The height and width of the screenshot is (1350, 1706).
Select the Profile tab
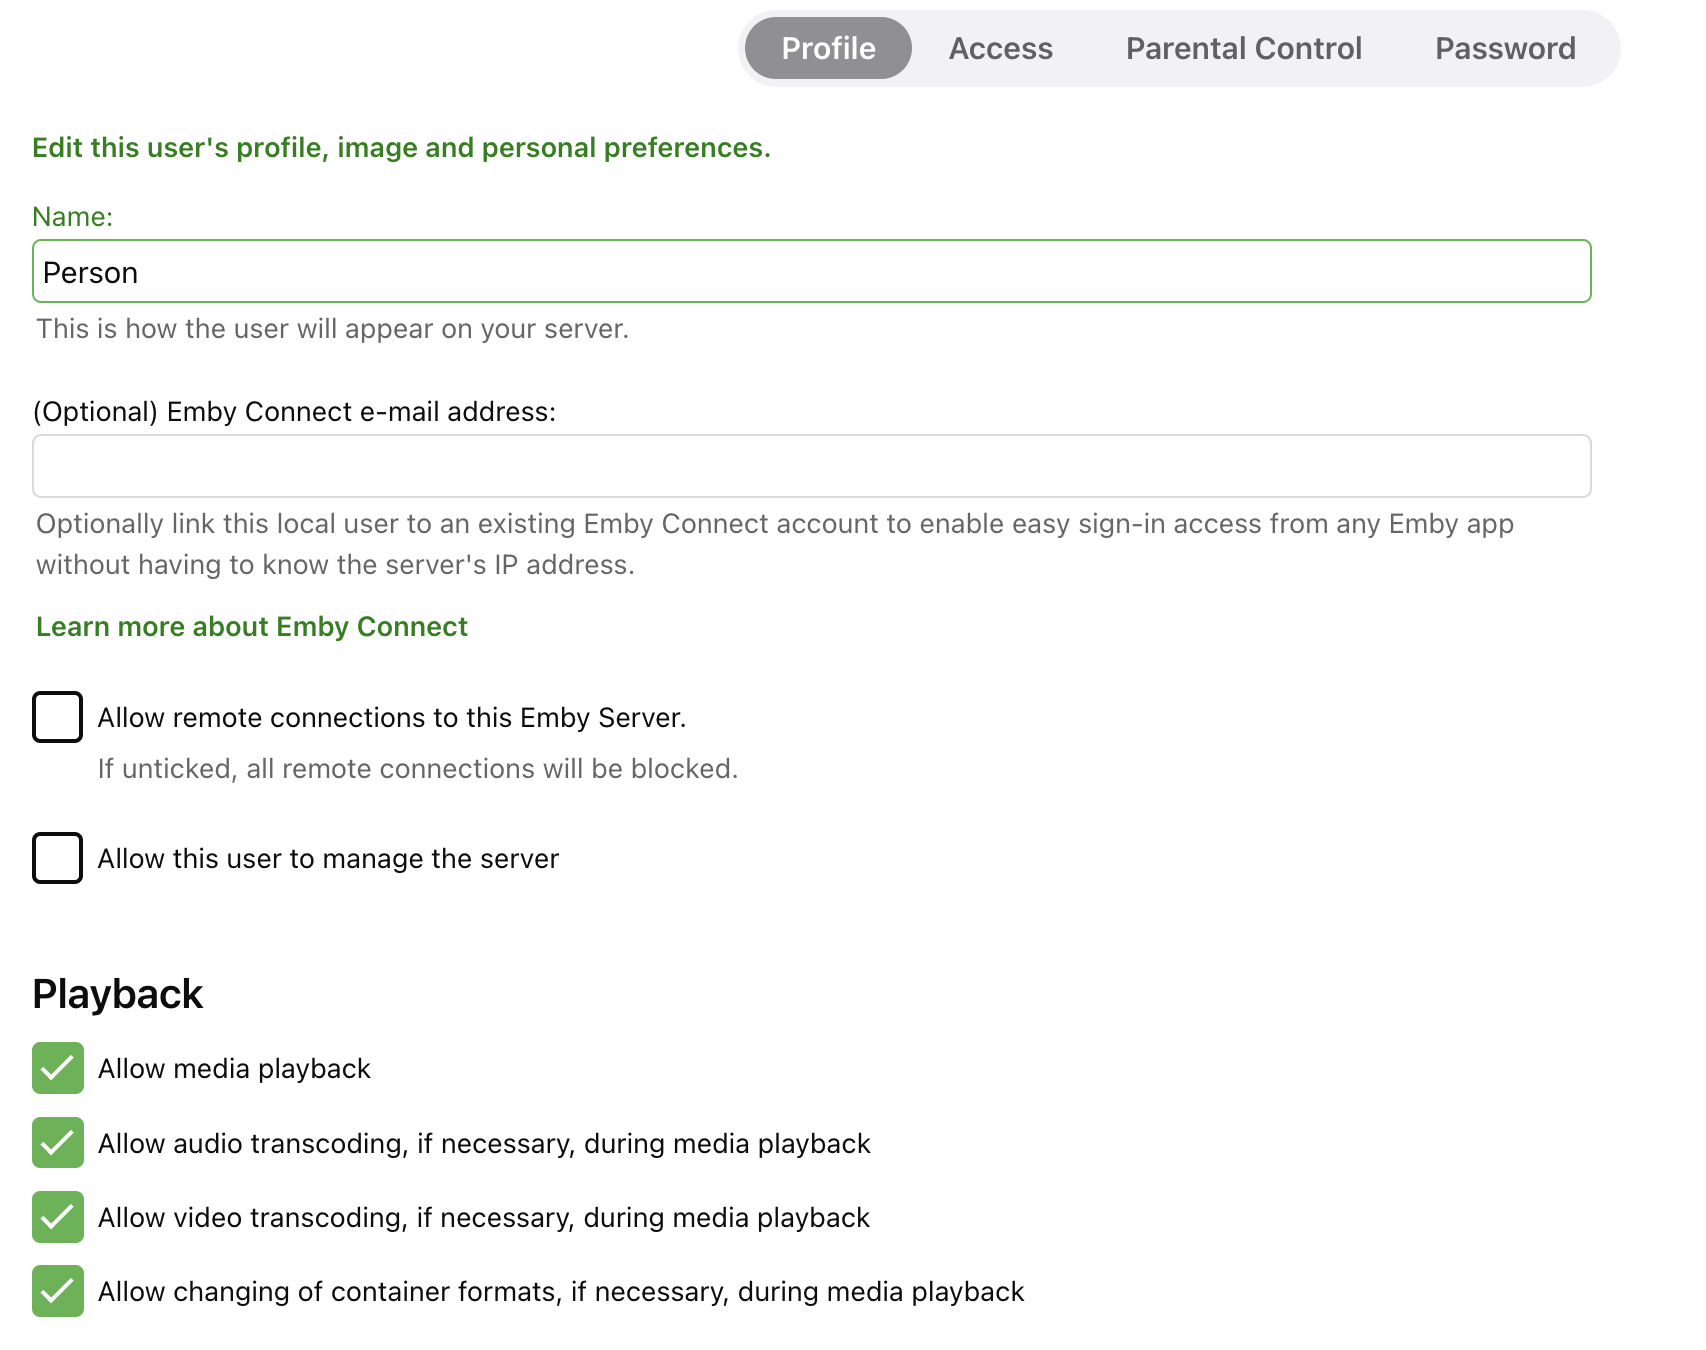[x=828, y=48]
